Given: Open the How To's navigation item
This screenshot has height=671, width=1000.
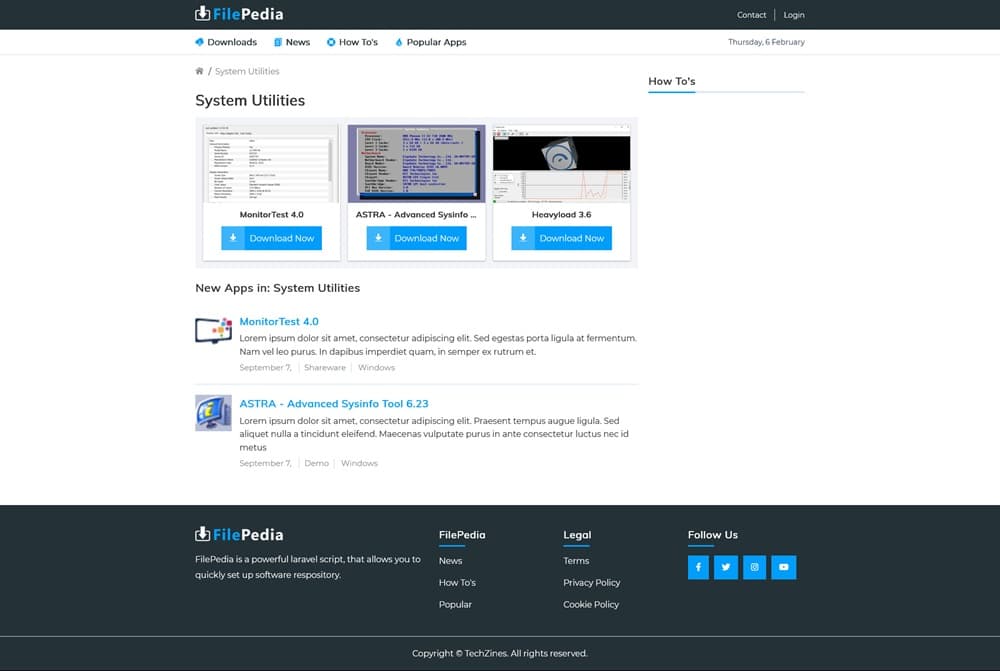Looking at the screenshot, I should 353,42.
